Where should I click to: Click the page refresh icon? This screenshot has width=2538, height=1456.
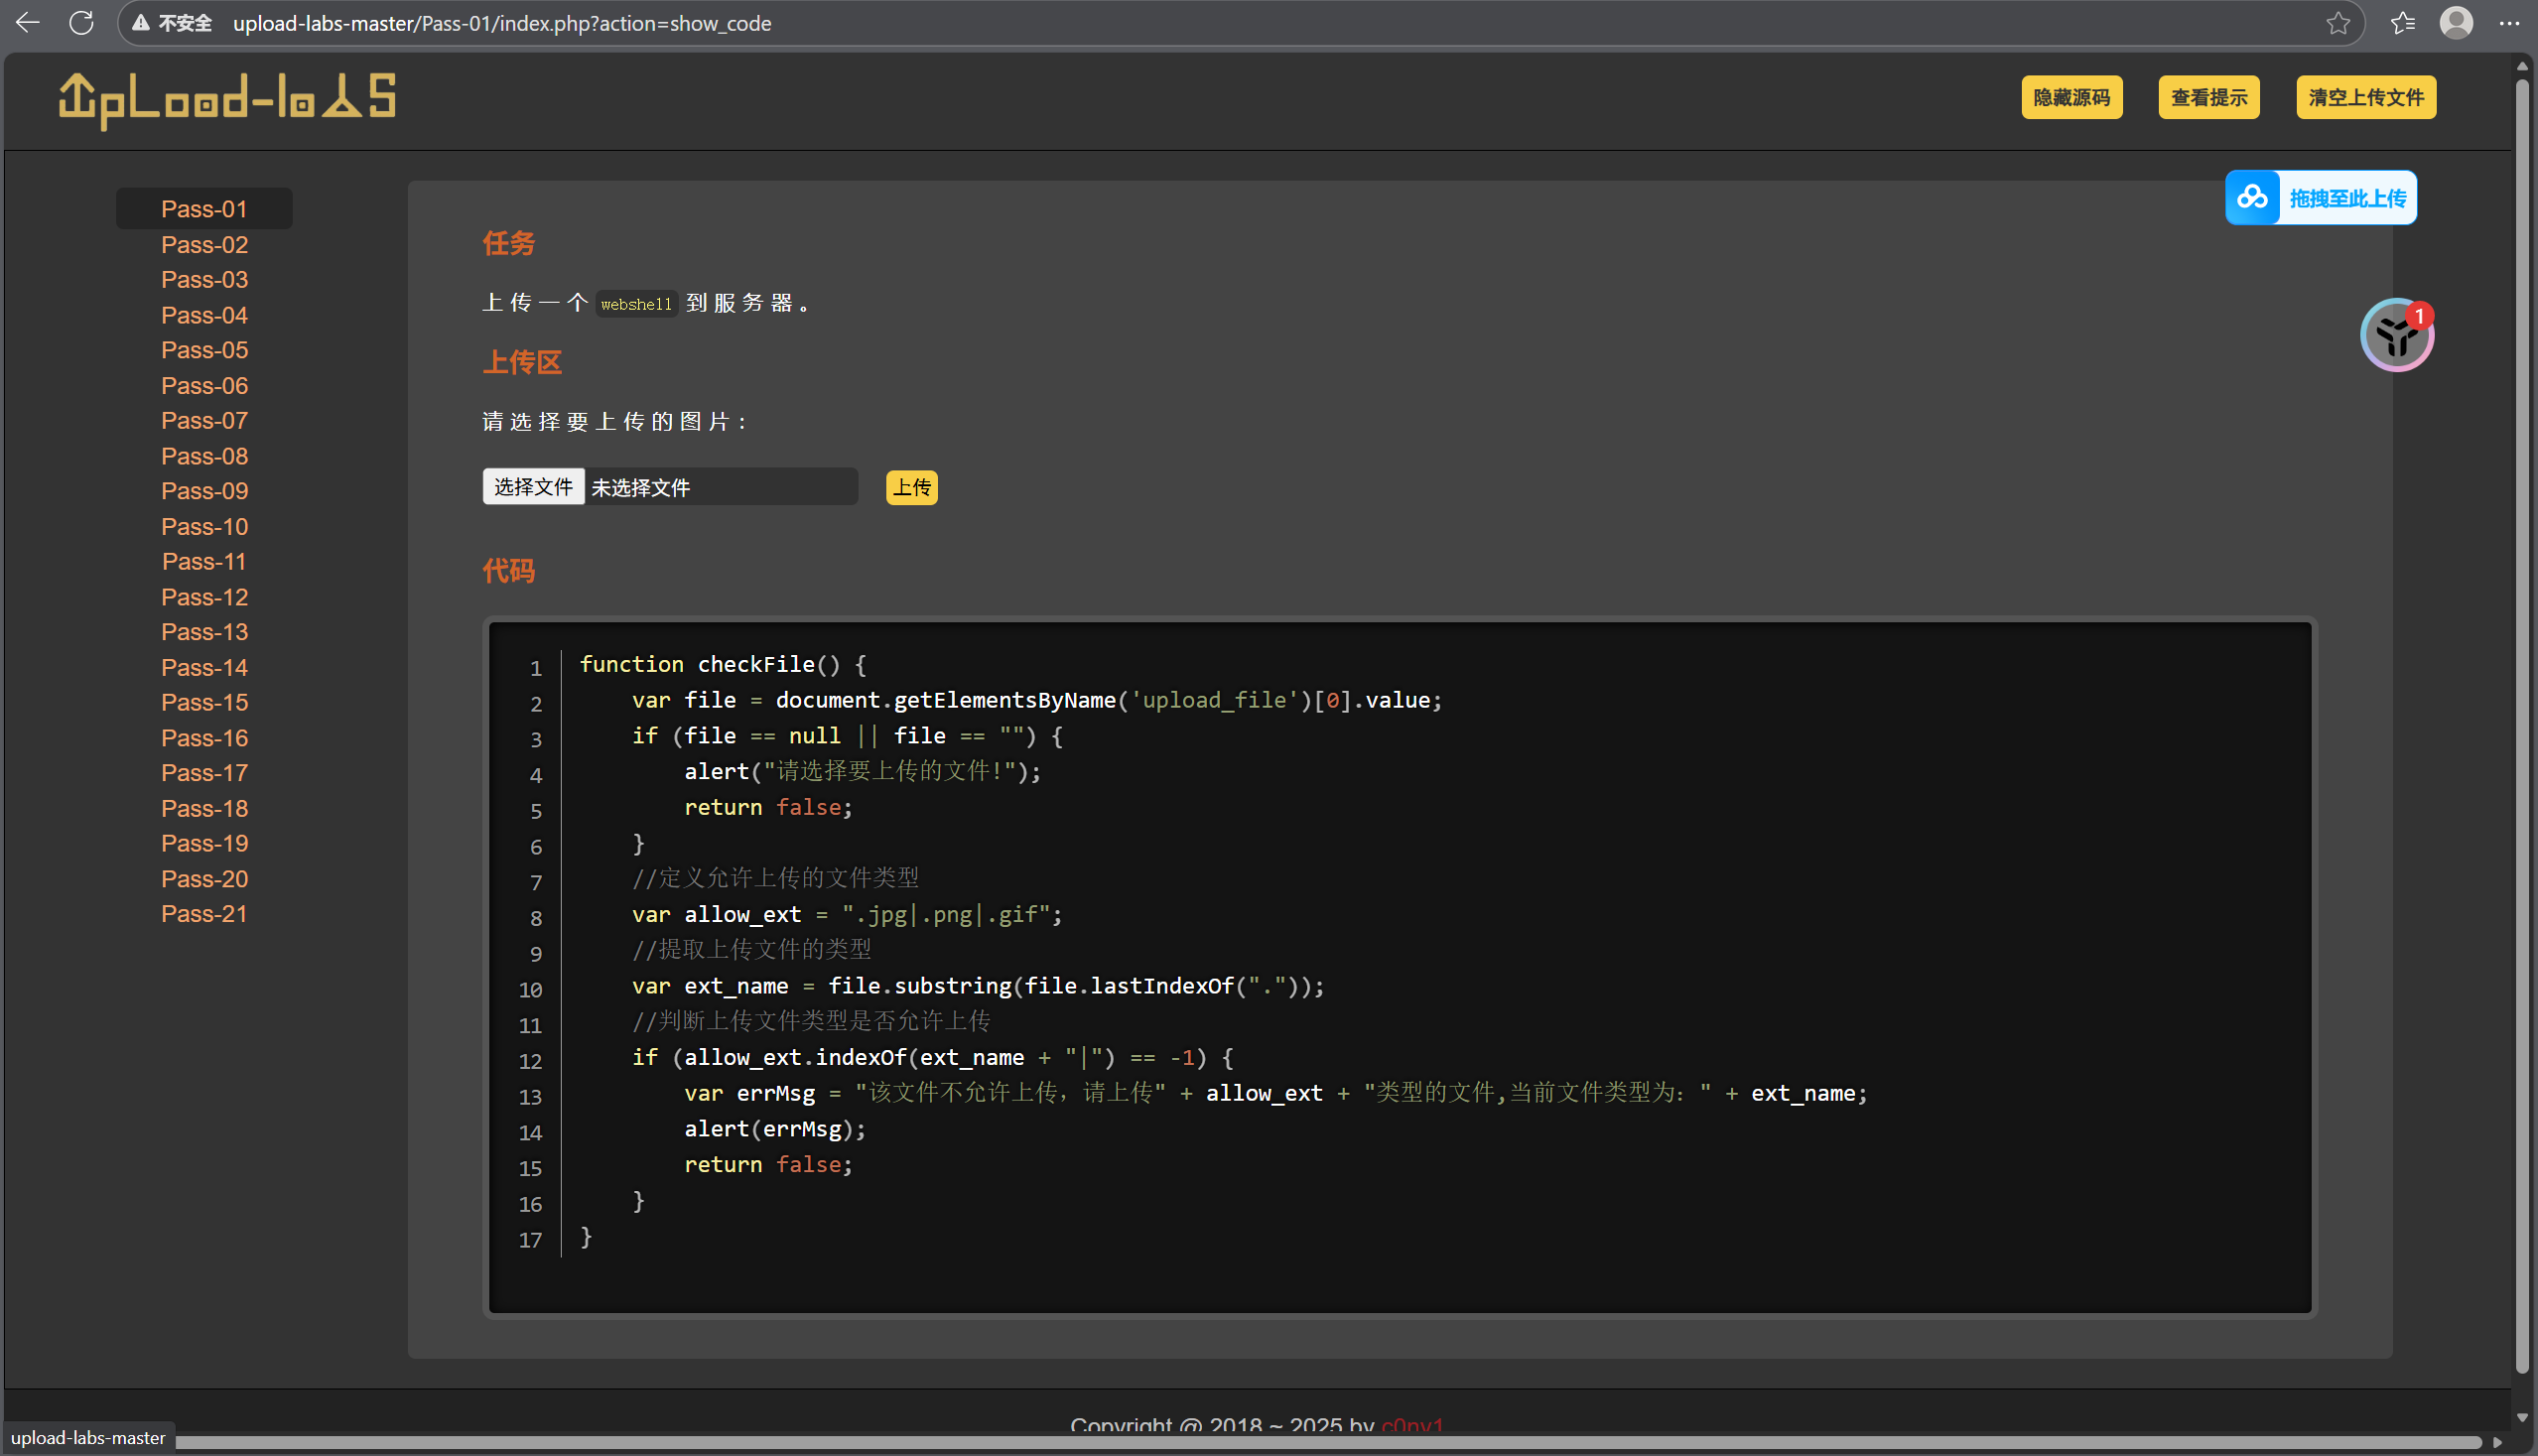tap(82, 22)
